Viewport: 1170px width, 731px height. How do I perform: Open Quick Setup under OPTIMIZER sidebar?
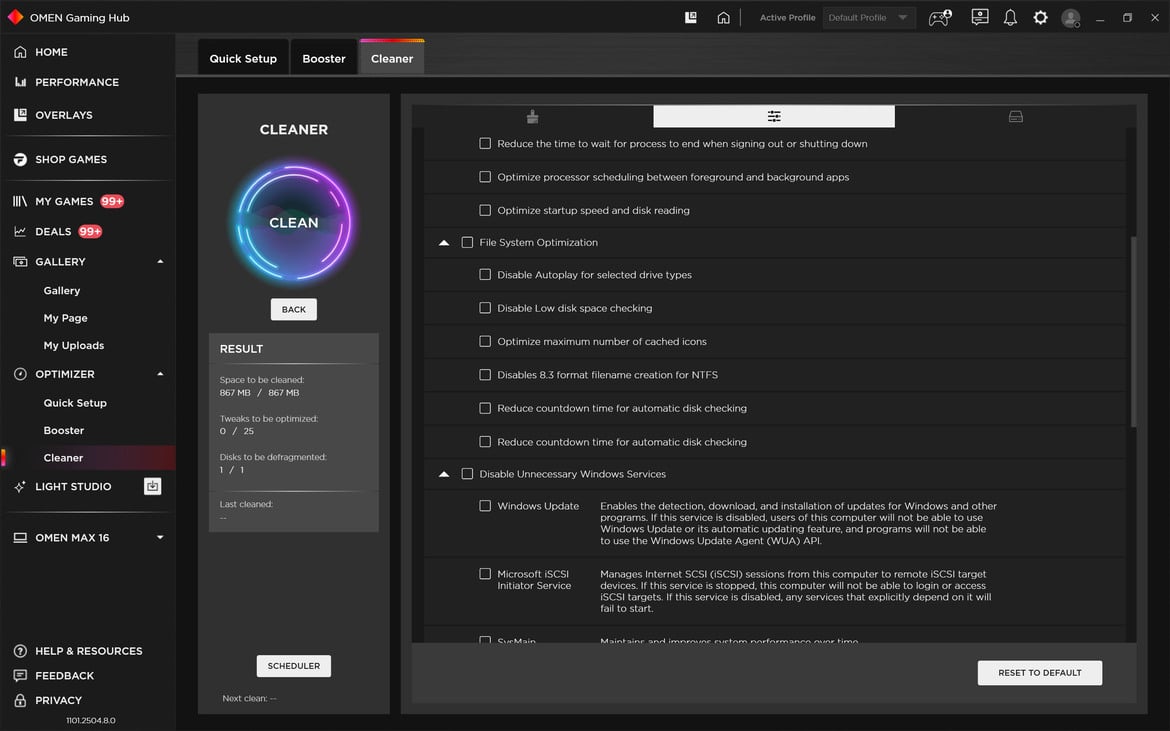pos(75,404)
